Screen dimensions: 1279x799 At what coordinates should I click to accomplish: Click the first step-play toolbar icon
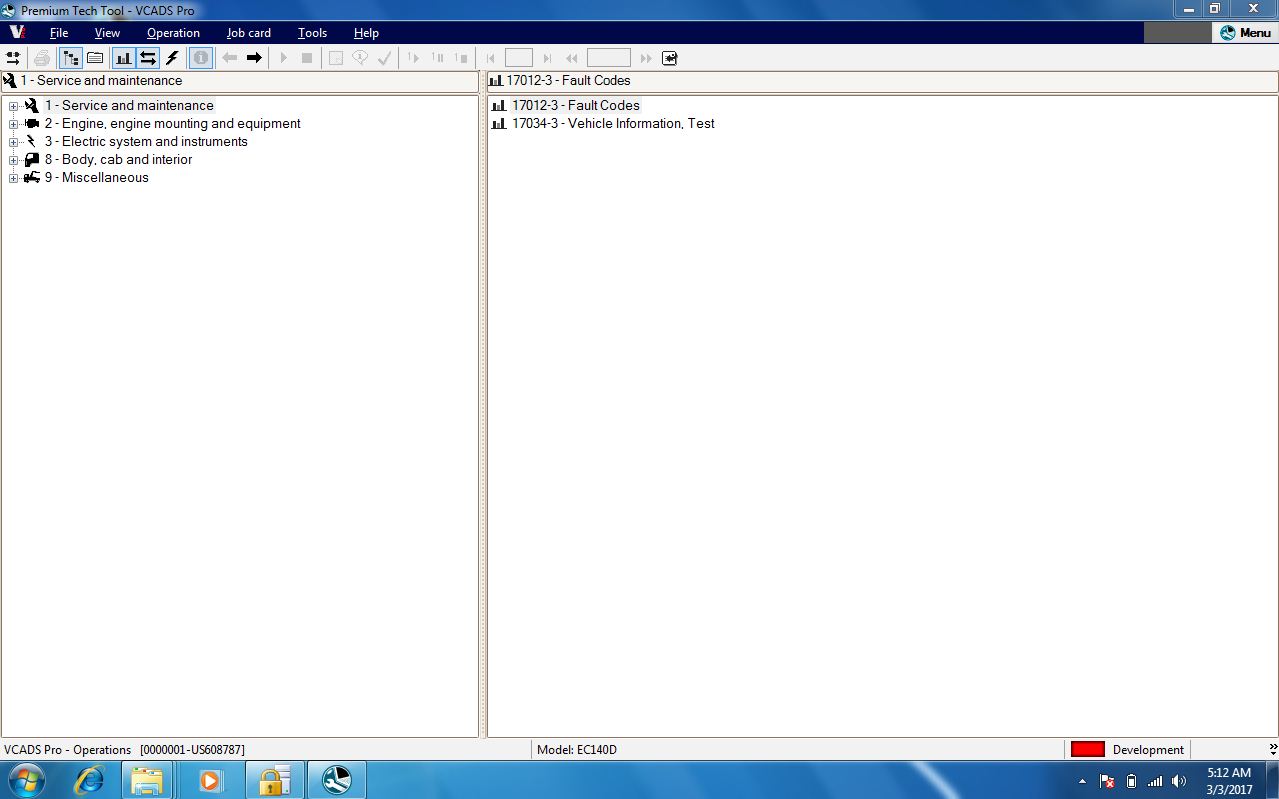click(413, 58)
